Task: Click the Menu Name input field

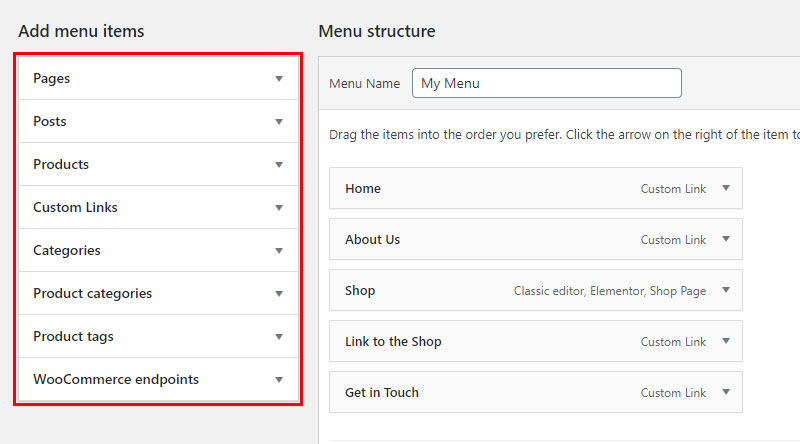Action: click(x=546, y=83)
